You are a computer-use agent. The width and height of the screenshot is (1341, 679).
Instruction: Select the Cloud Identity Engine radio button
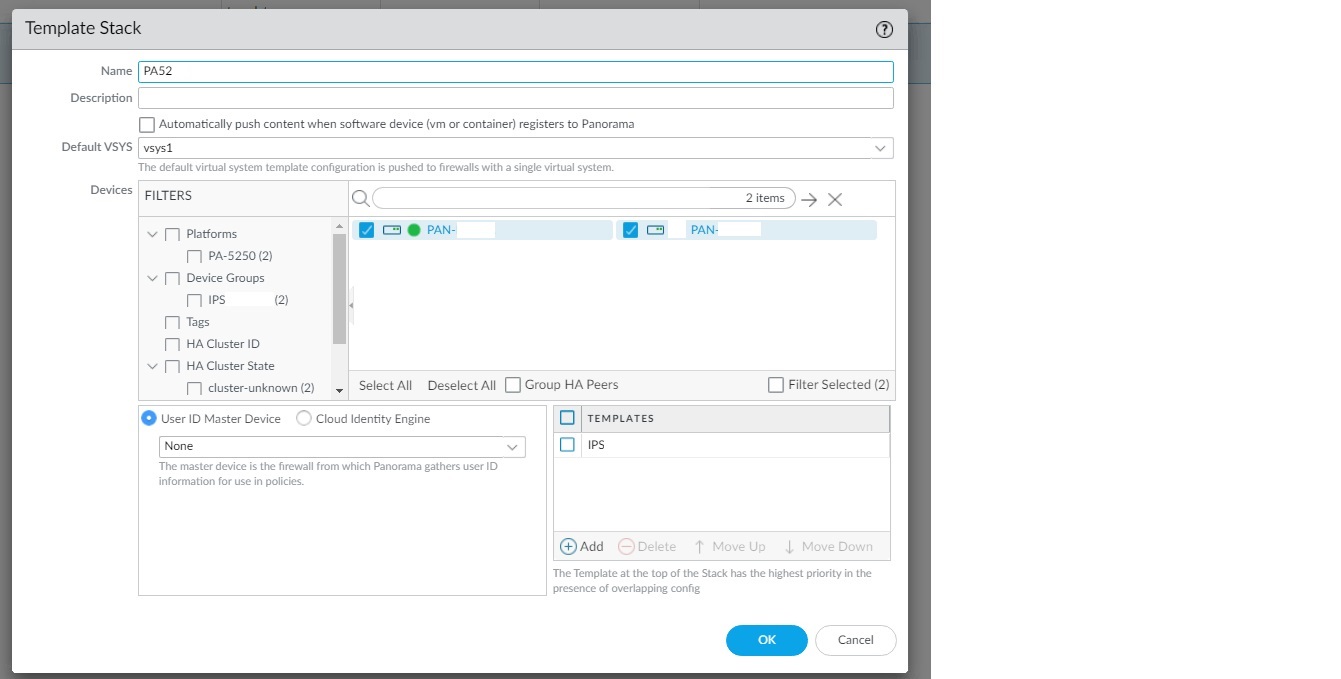click(303, 418)
